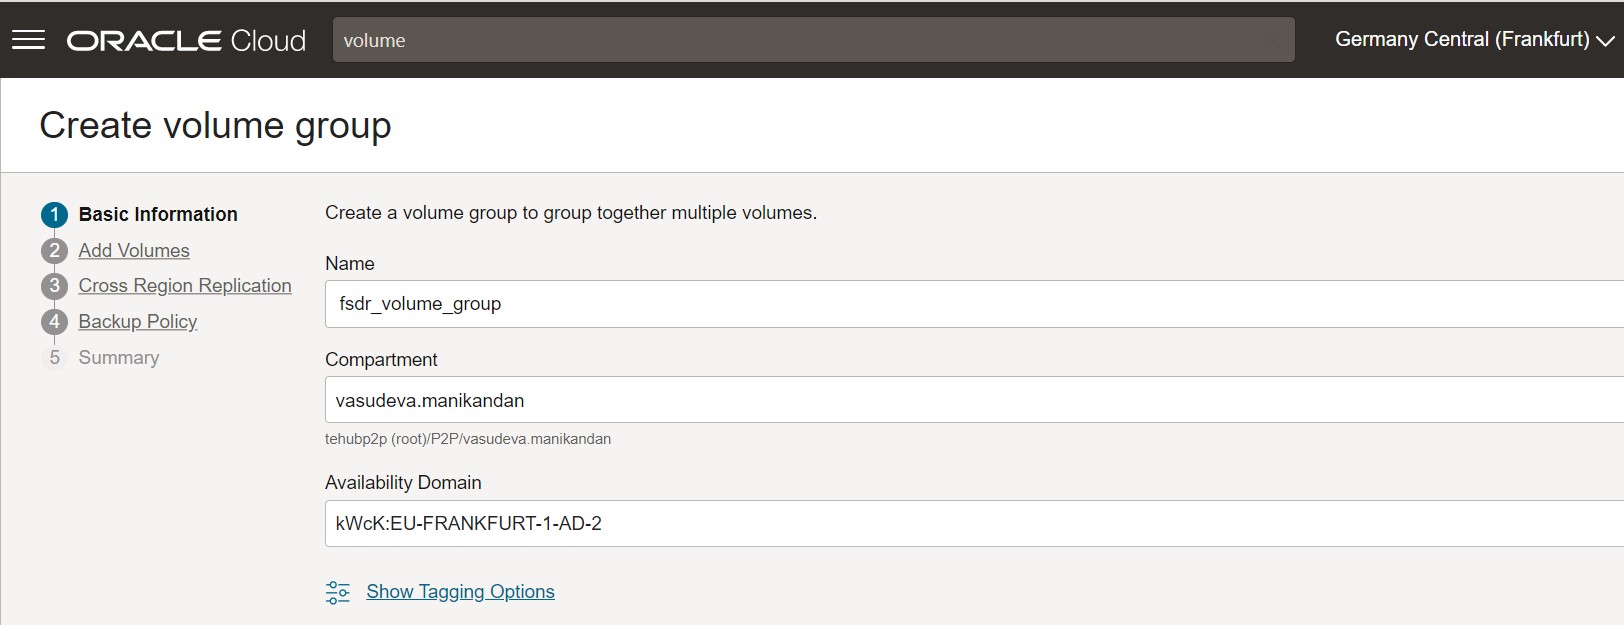1624x625 pixels.
Task: Click the chevron next to the region name
Action: 1605,41
